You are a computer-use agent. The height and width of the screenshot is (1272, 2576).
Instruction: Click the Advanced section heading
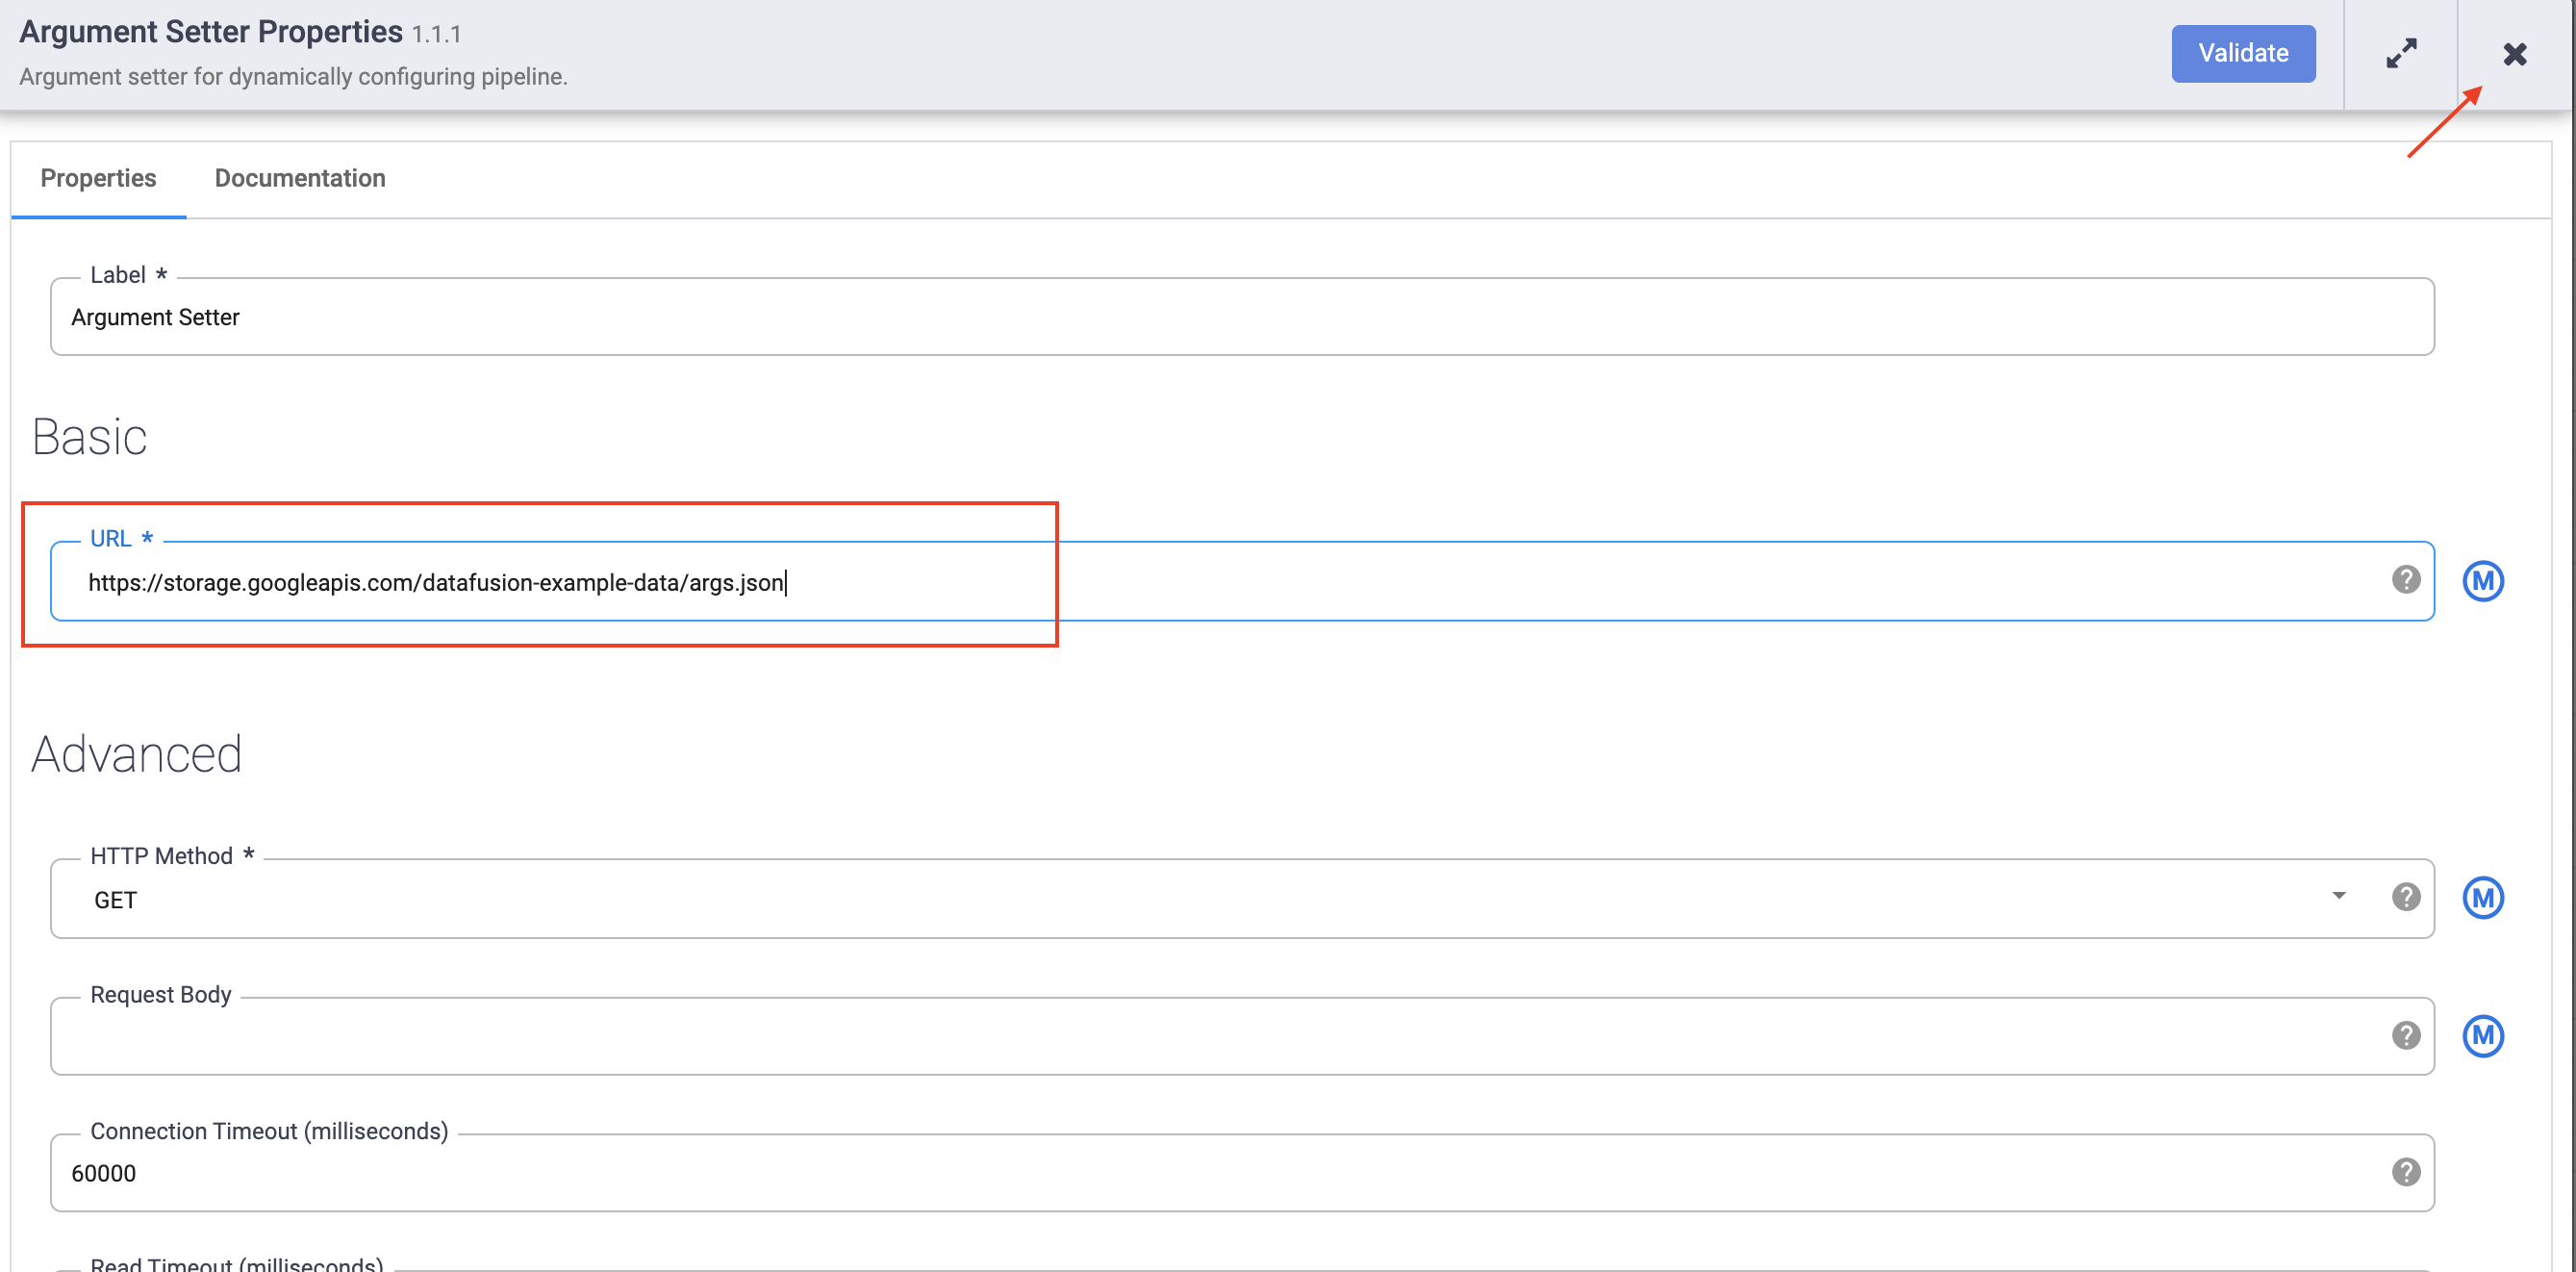pyautogui.click(x=137, y=754)
